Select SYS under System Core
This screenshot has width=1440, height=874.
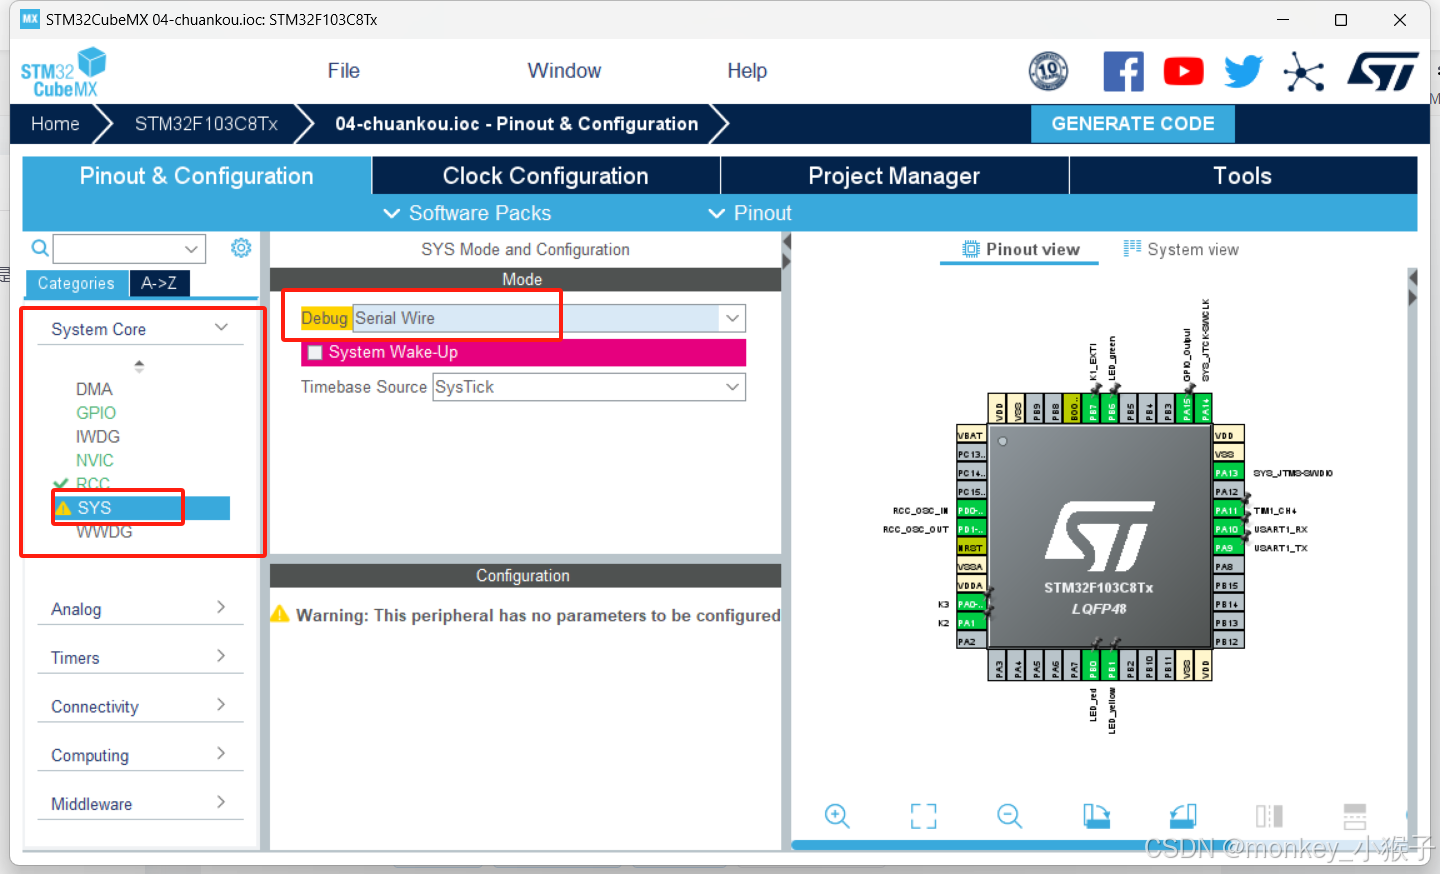(95, 507)
